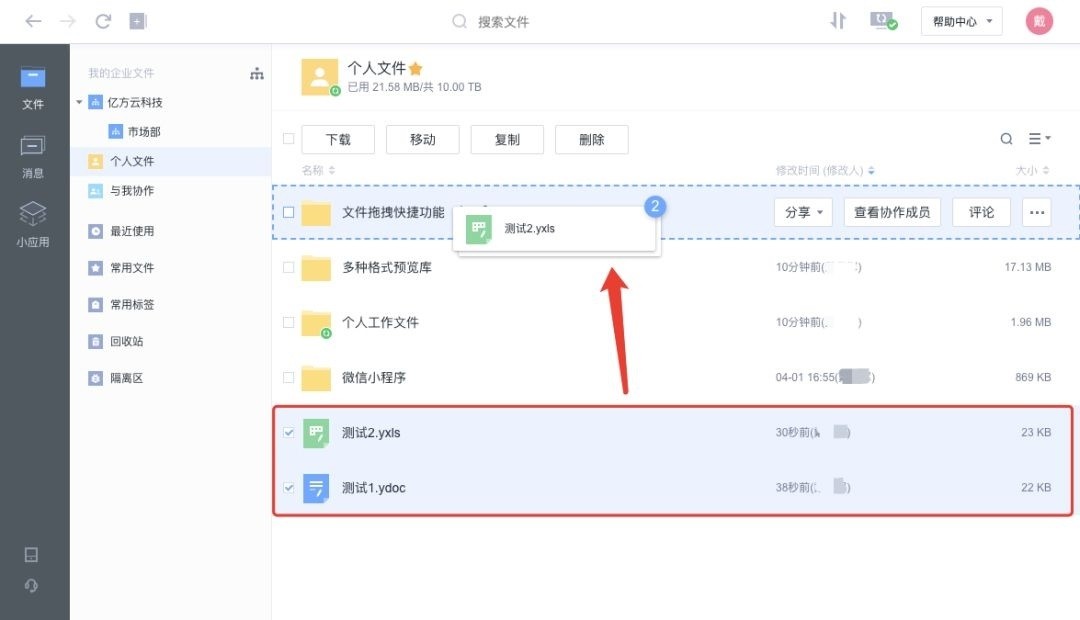The image size is (1080, 620).
Task: Check the select-all checkbox above the file list
Action: pyautogui.click(x=286, y=139)
